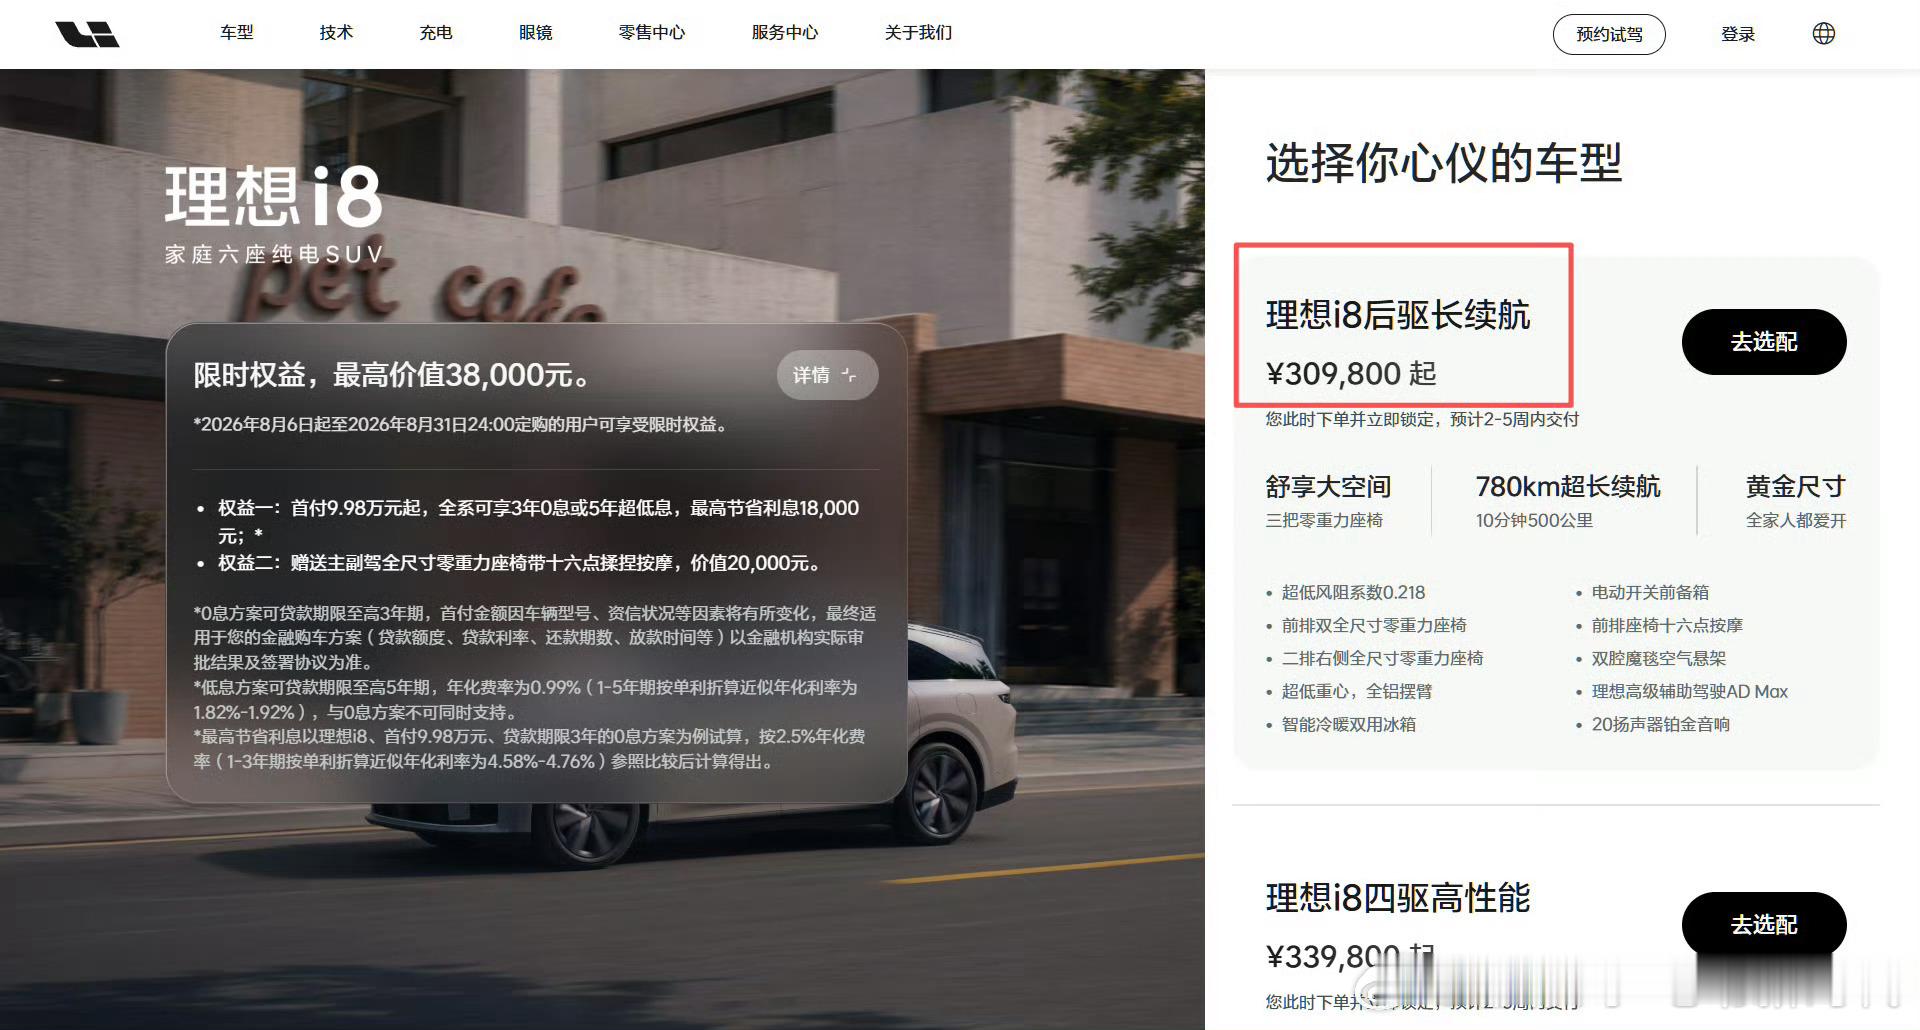Click the 780km超长续航 feature heading

click(1568, 487)
